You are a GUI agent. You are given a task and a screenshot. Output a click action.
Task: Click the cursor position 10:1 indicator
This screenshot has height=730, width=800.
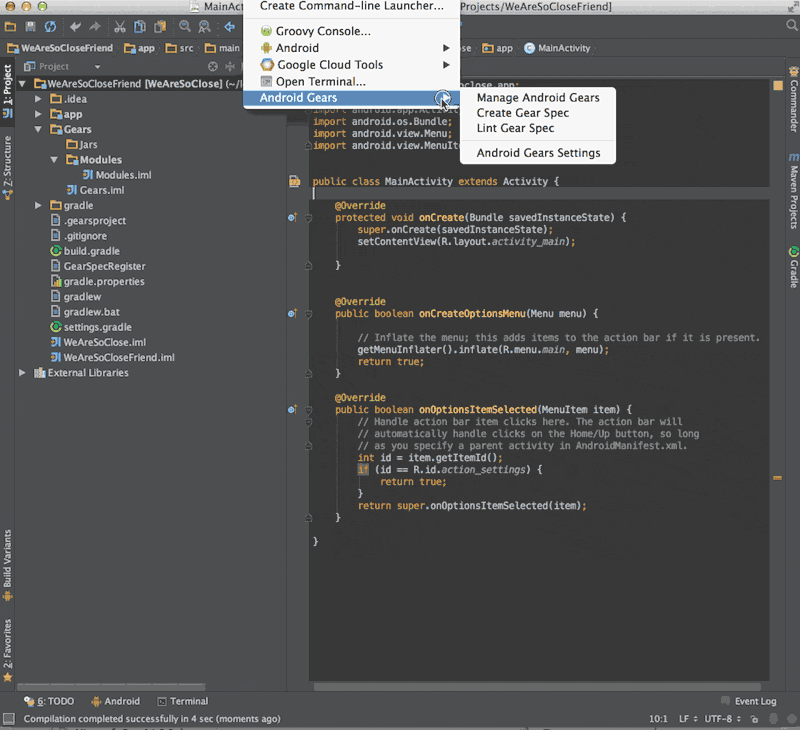tap(658, 719)
